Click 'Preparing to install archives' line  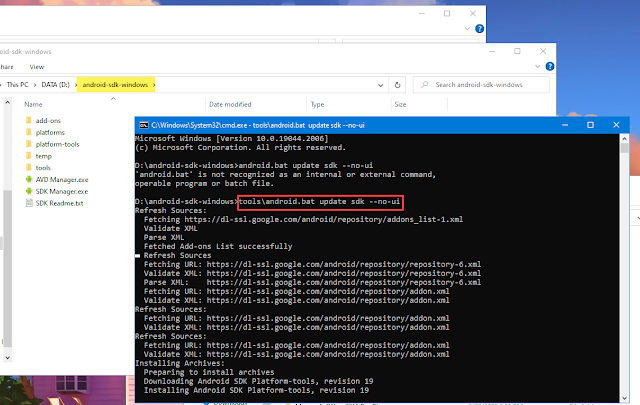point(209,372)
